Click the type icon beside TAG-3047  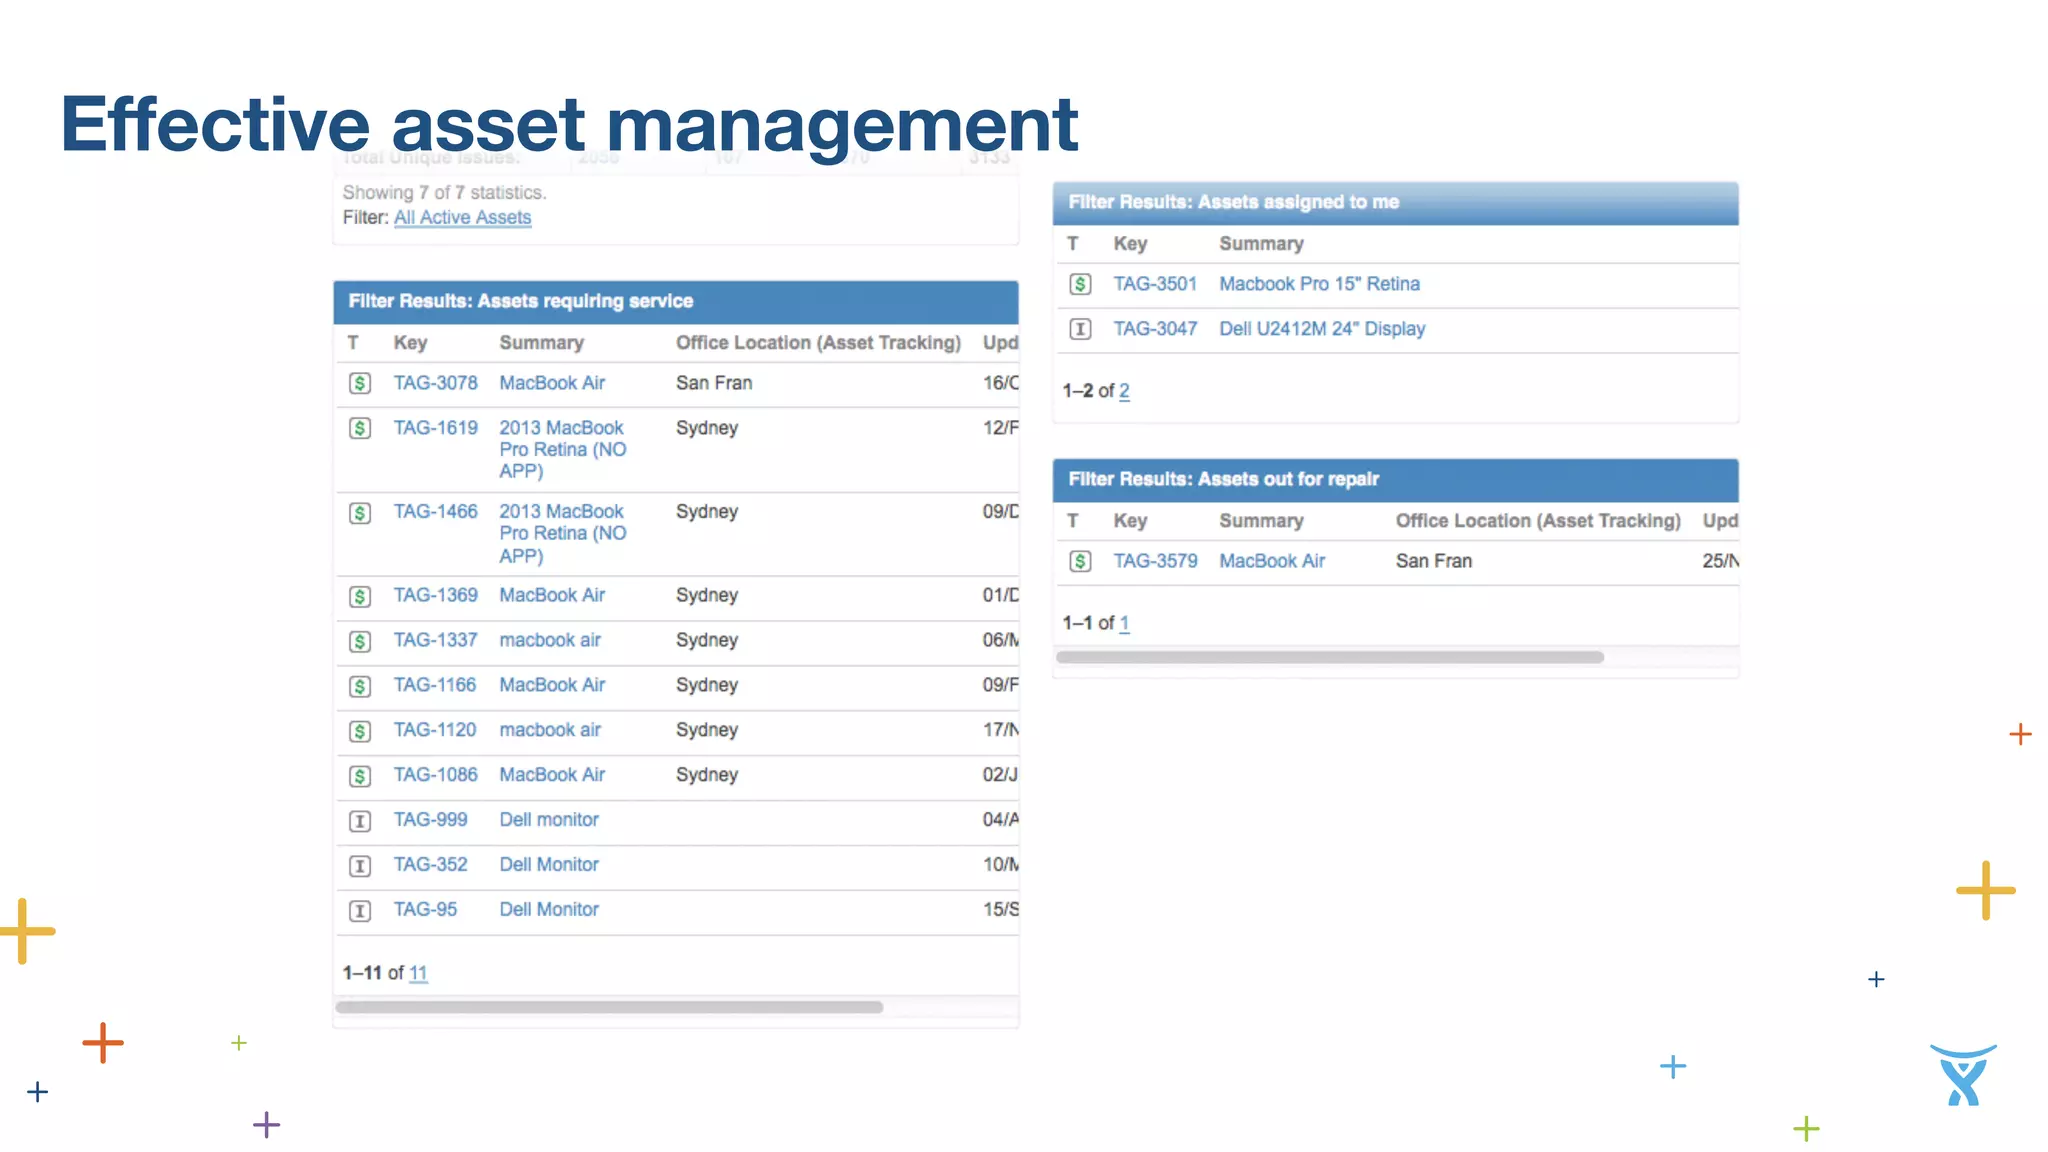coord(1080,329)
